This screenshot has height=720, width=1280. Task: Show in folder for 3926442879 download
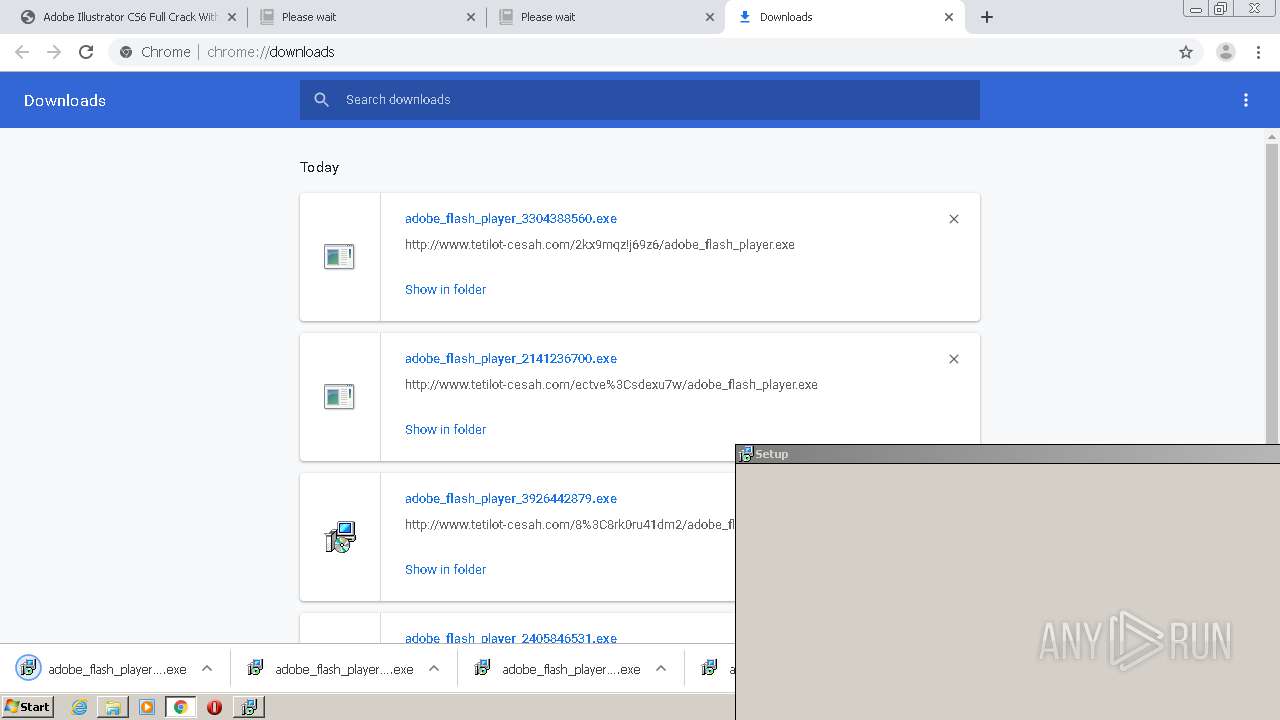(445, 569)
